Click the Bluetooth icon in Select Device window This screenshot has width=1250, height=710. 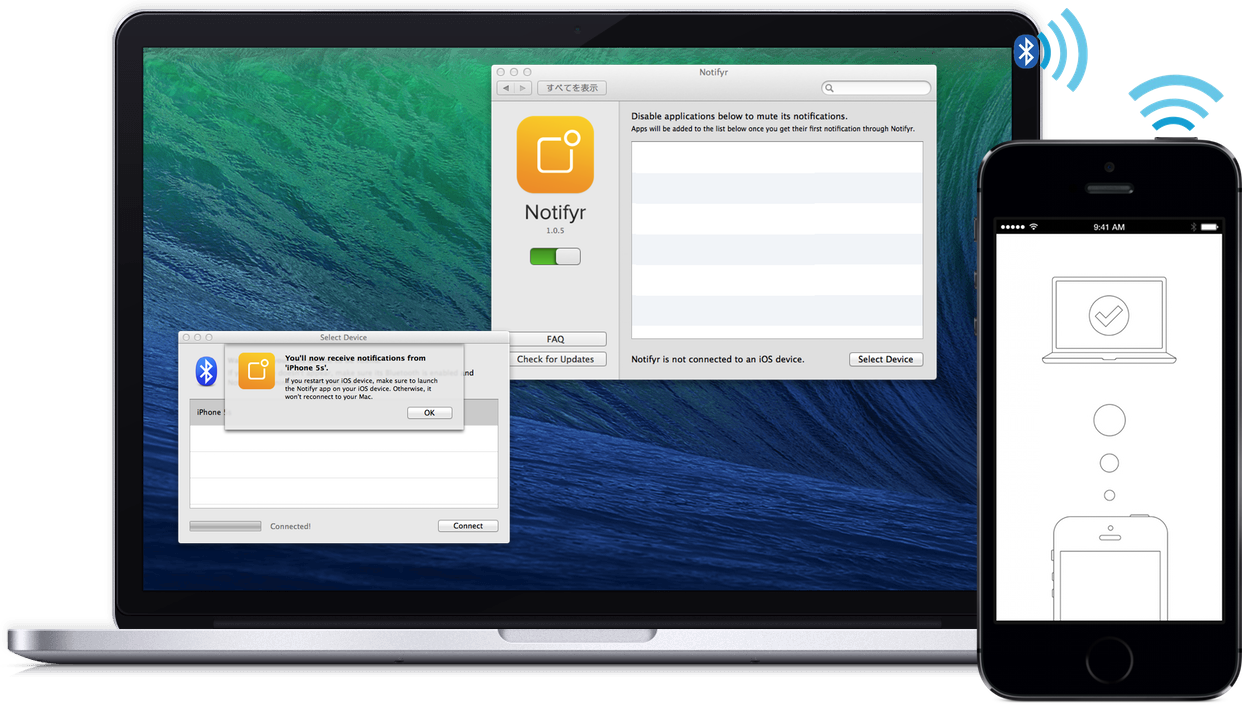click(x=206, y=371)
